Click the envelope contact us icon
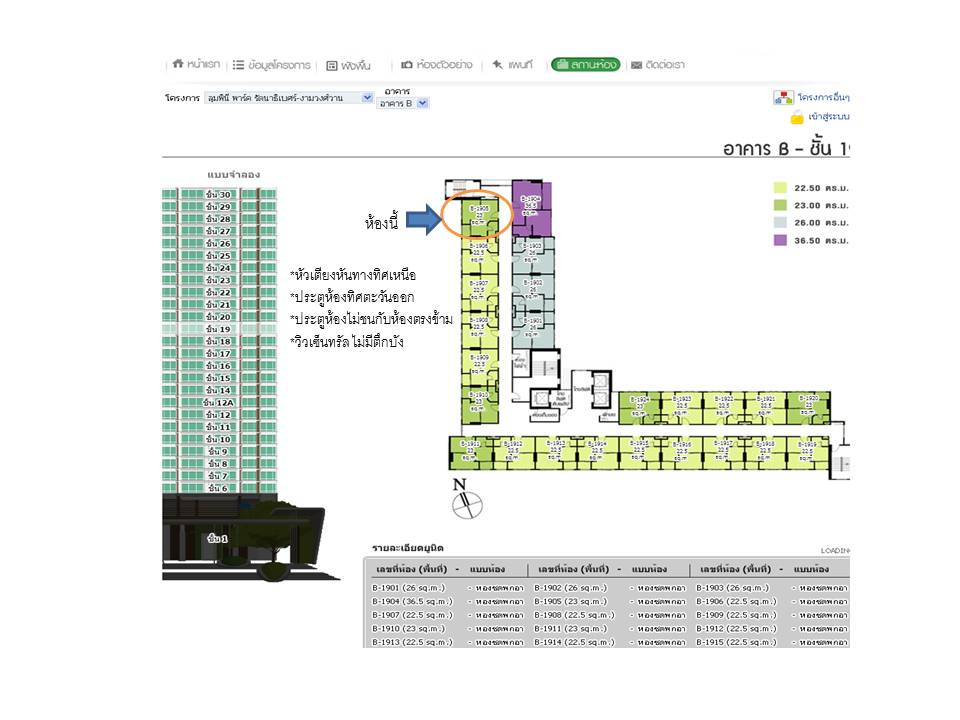960x720 pixels. coord(636,65)
